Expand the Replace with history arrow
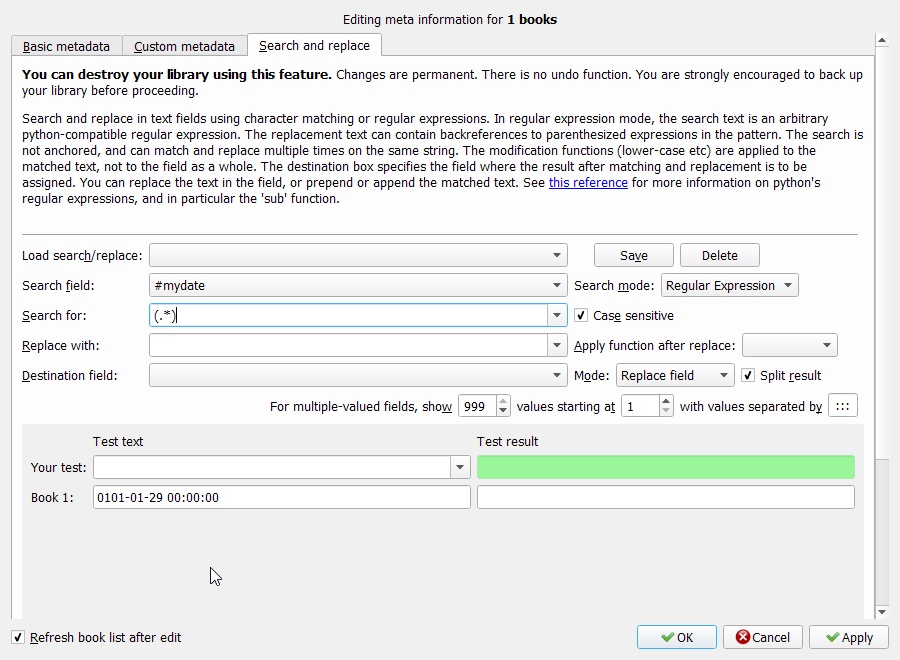The height and width of the screenshot is (660, 900). [x=557, y=345]
